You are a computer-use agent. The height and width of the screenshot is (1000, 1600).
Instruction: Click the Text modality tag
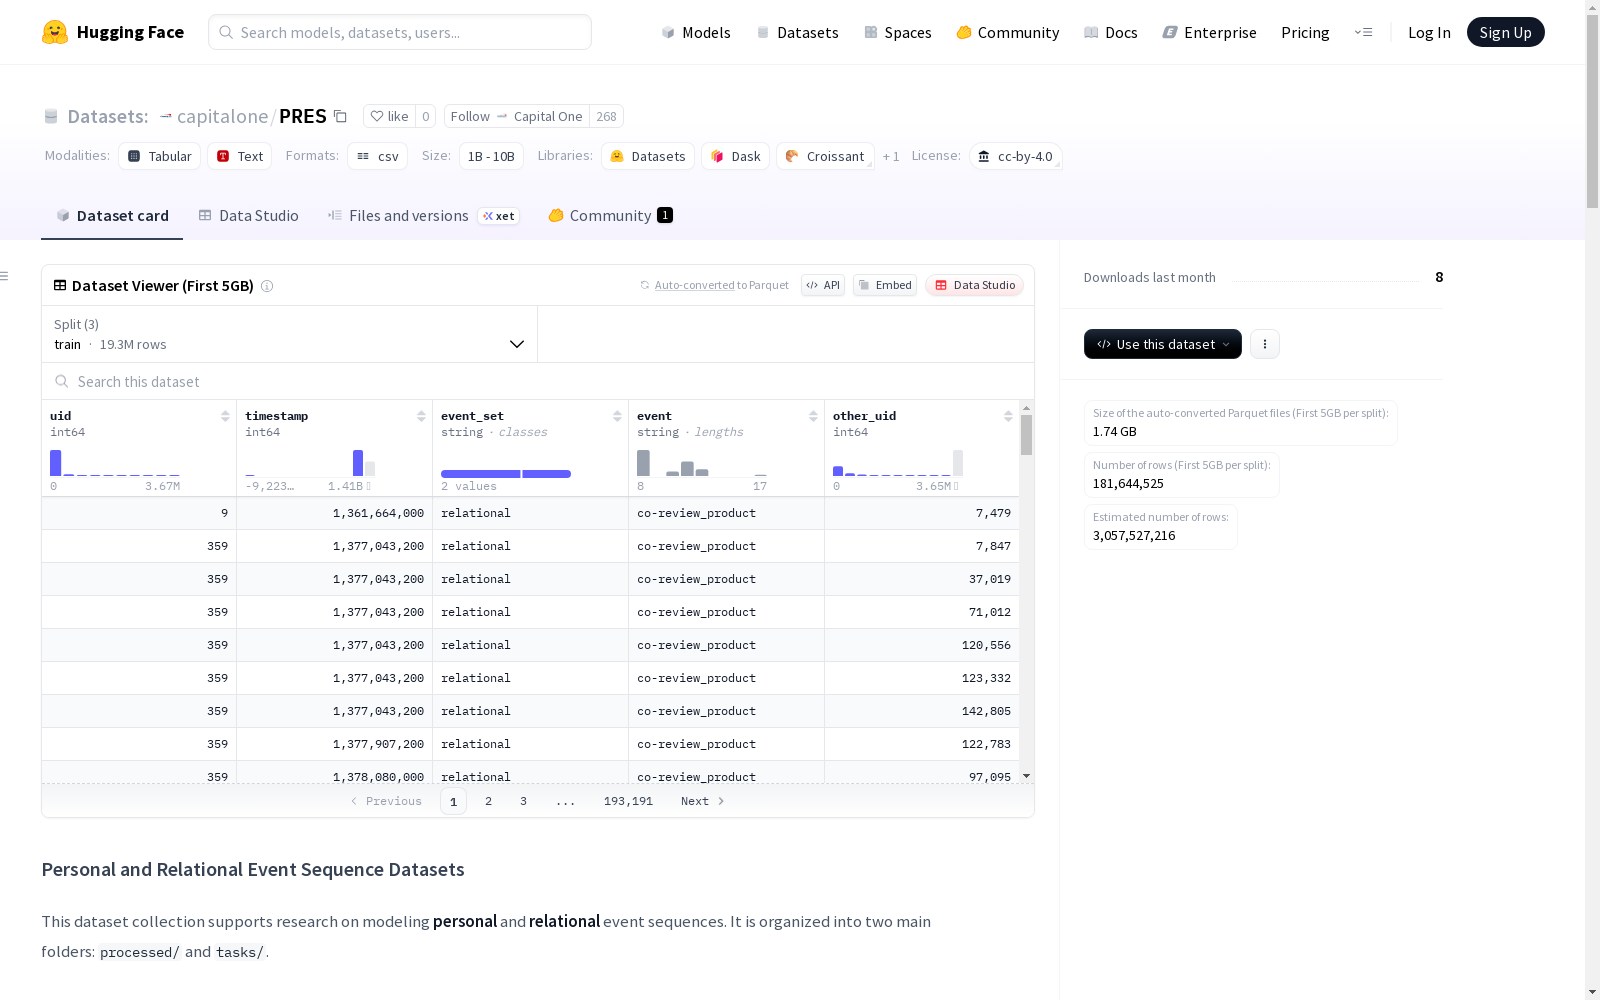[240, 156]
